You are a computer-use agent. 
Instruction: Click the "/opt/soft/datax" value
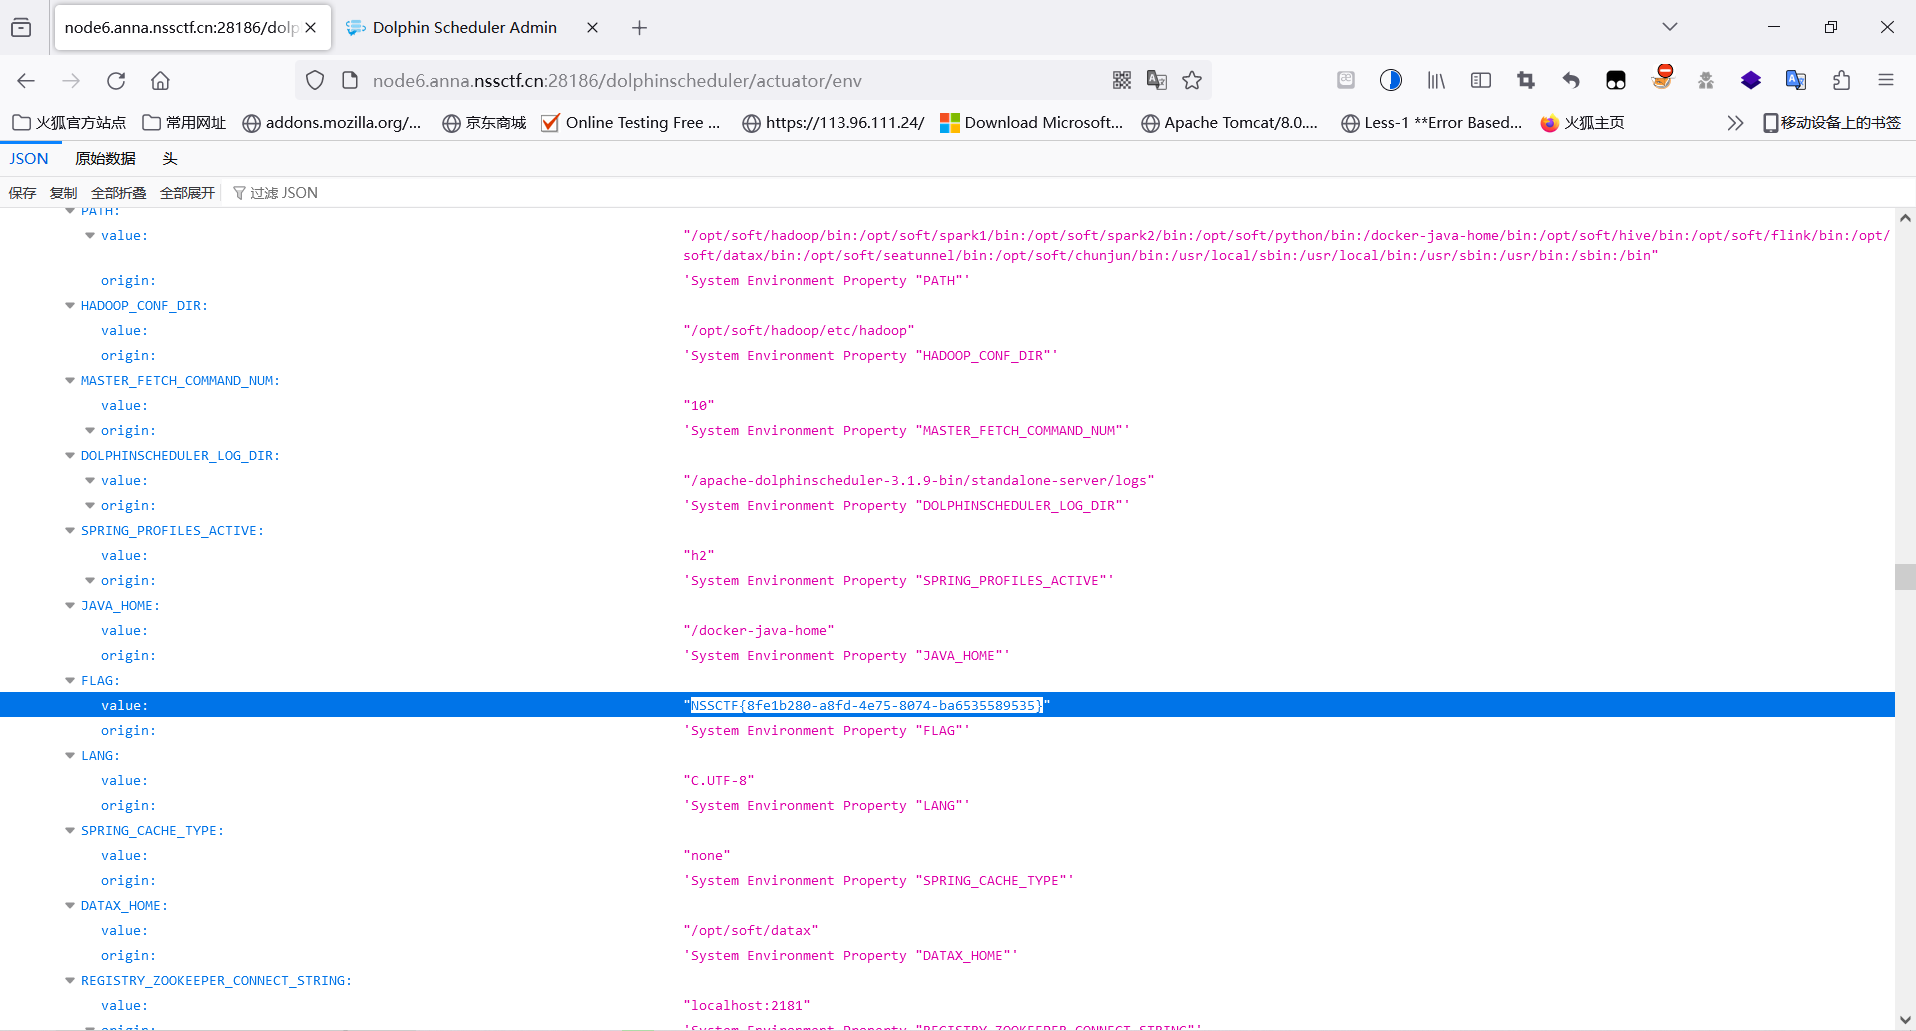click(x=751, y=931)
